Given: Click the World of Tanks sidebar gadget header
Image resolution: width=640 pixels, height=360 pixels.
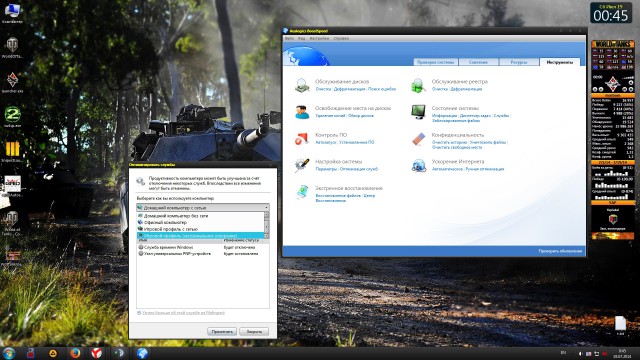Looking at the screenshot, I should coord(613,44).
